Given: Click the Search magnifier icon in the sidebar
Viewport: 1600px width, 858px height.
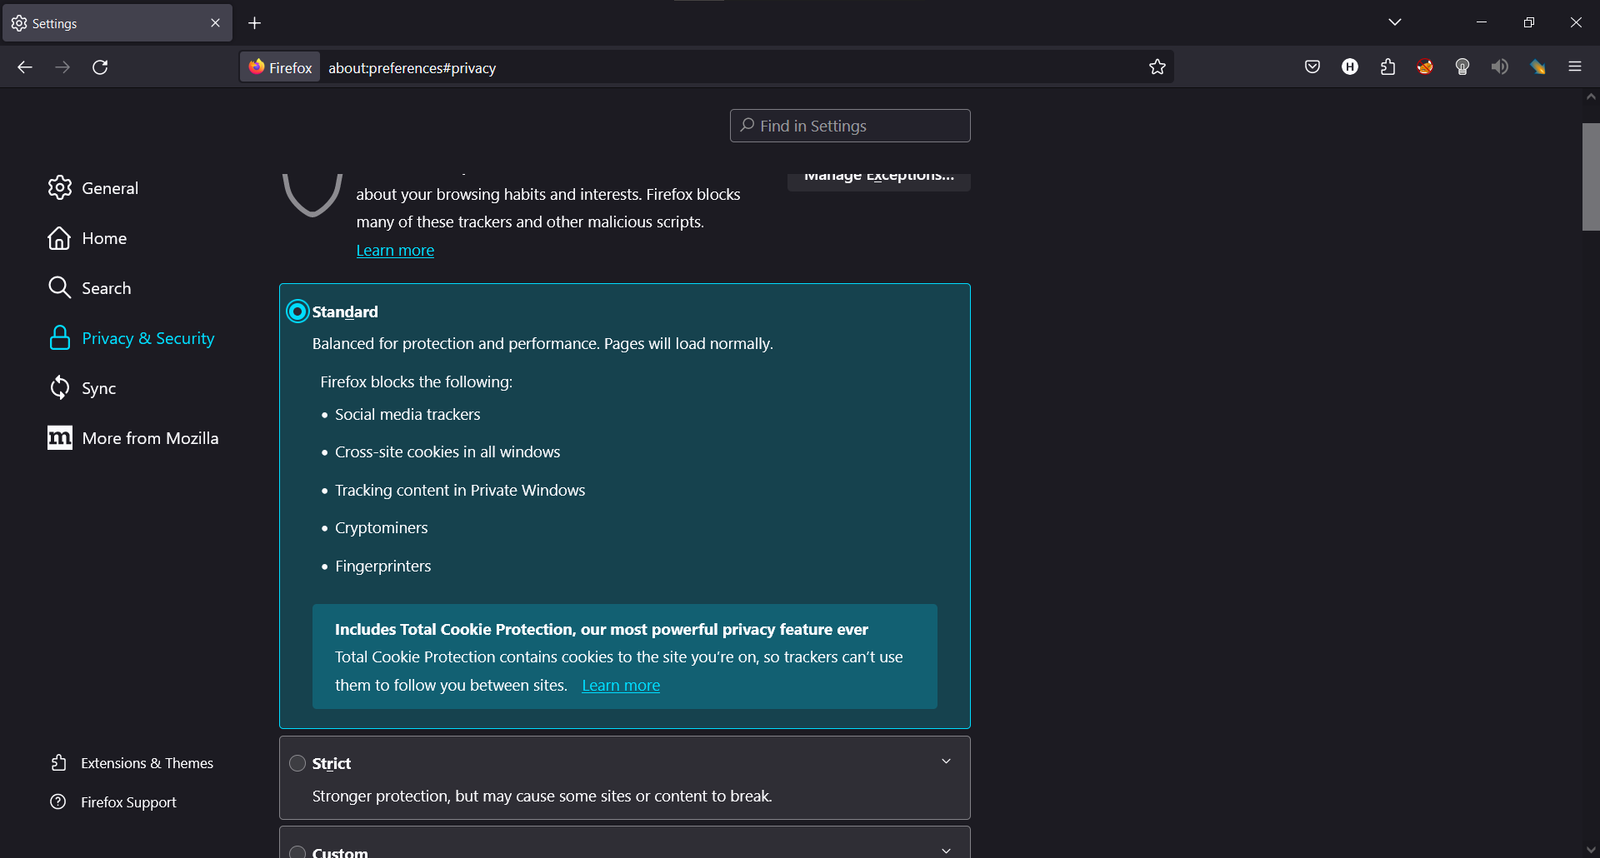Looking at the screenshot, I should (x=60, y=288).
